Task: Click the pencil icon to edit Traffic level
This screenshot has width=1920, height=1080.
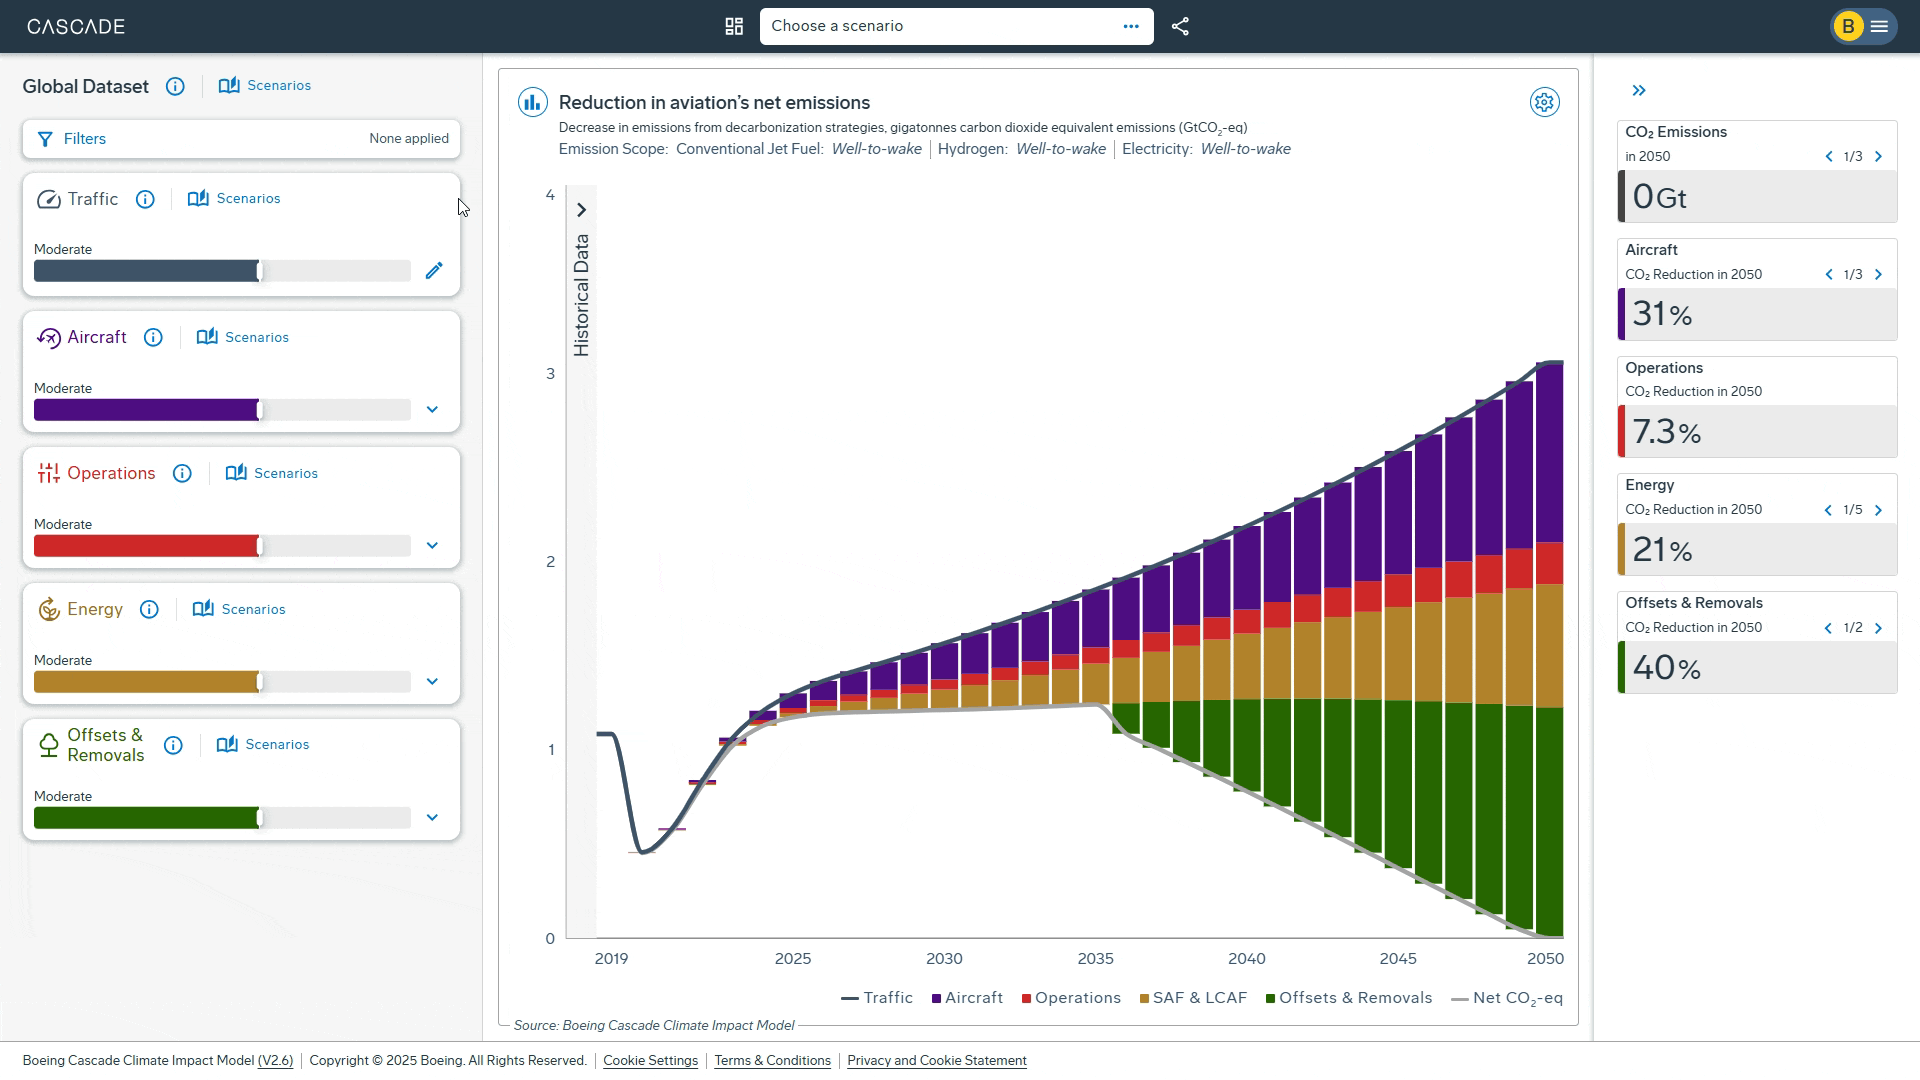Action: pyautogui.click(x=434, y=270)
